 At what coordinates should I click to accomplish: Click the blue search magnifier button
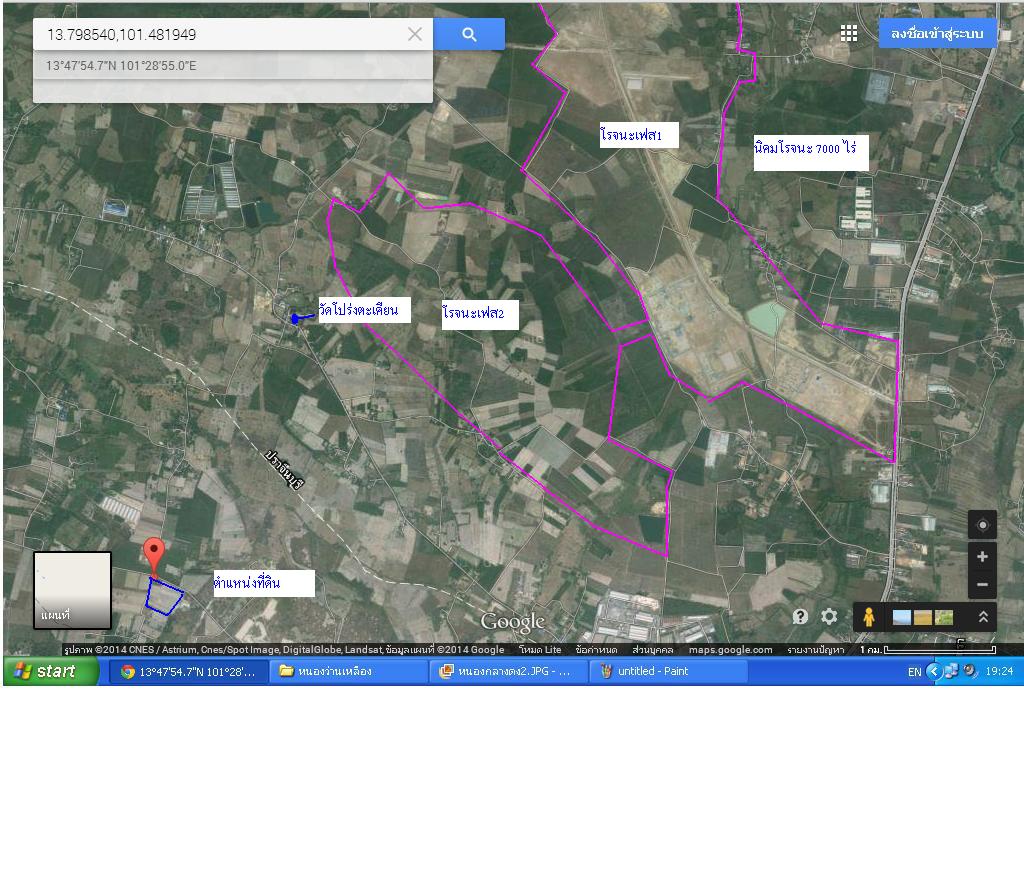(469, 34)
